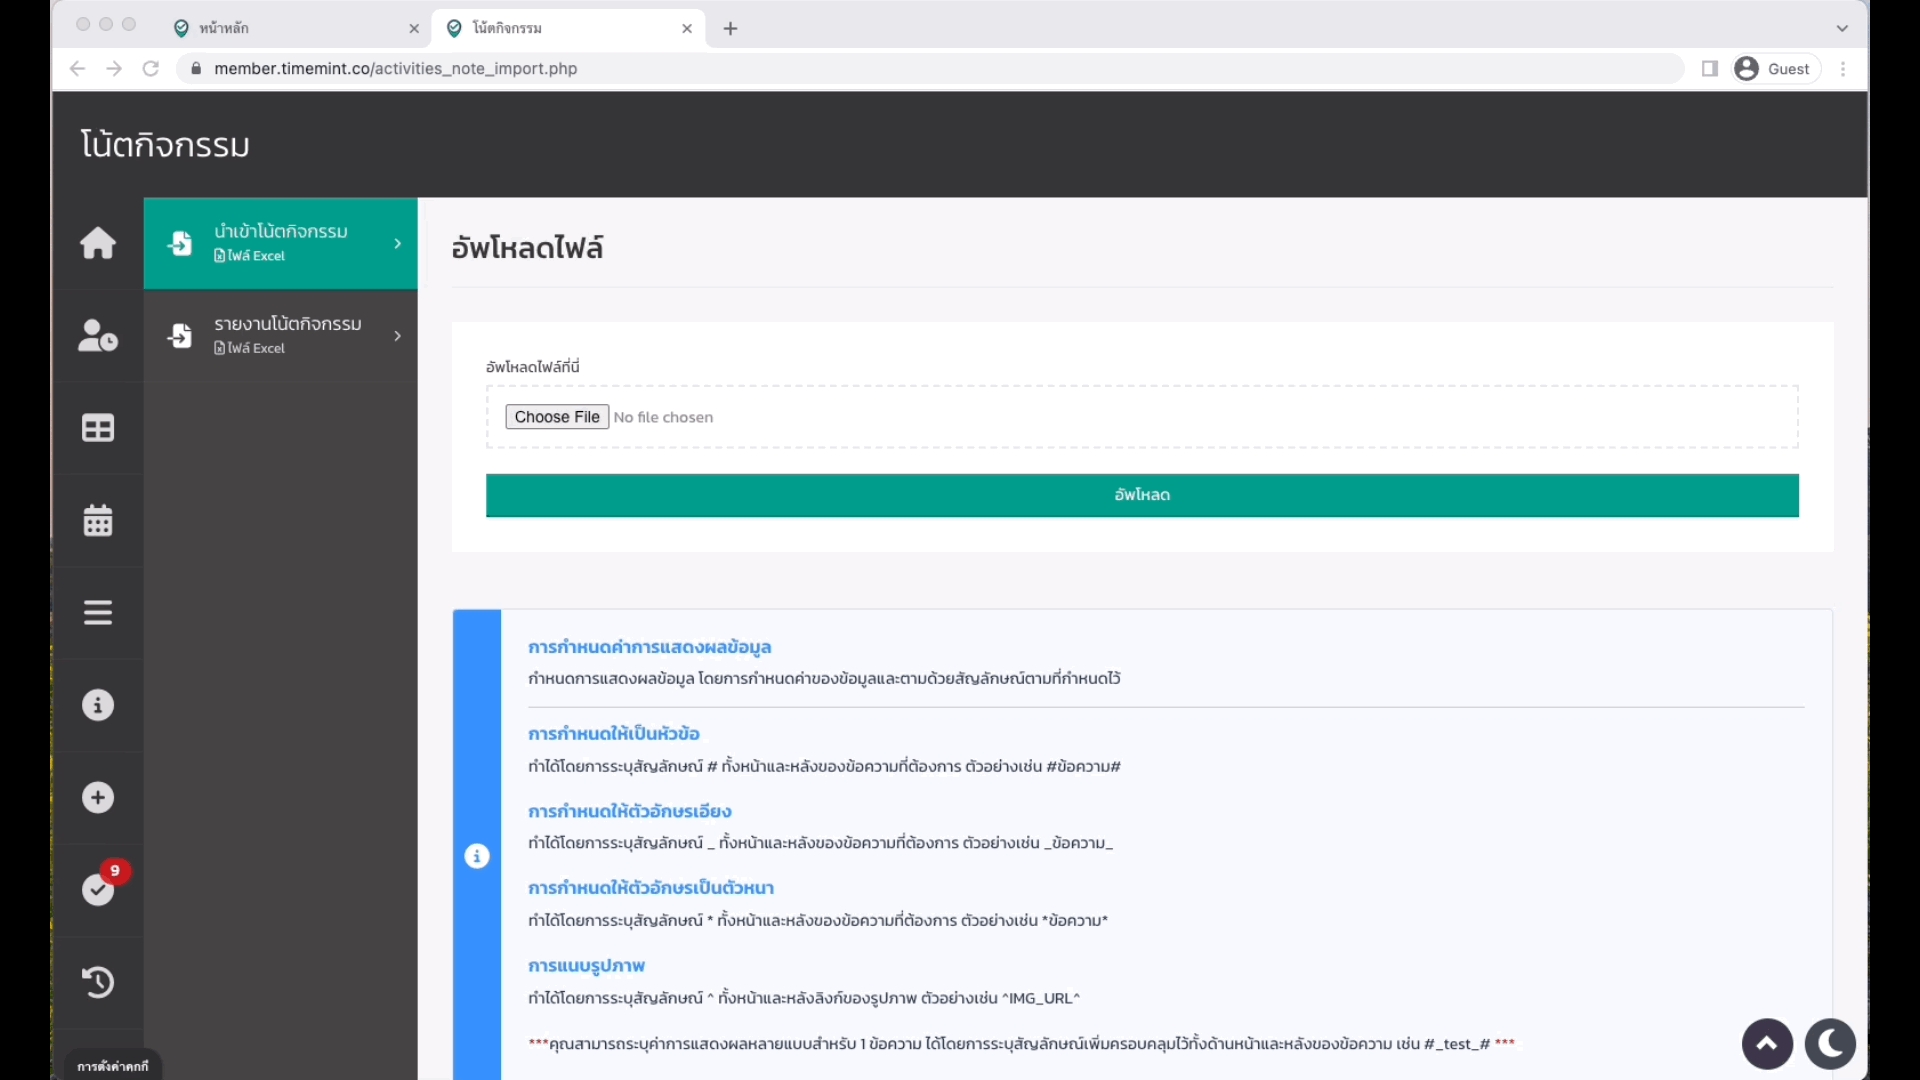1920x1080 pixels.
Task: Expand นำเข้าโน้ตกิจกรรม menu chevron
Action: 398,243
